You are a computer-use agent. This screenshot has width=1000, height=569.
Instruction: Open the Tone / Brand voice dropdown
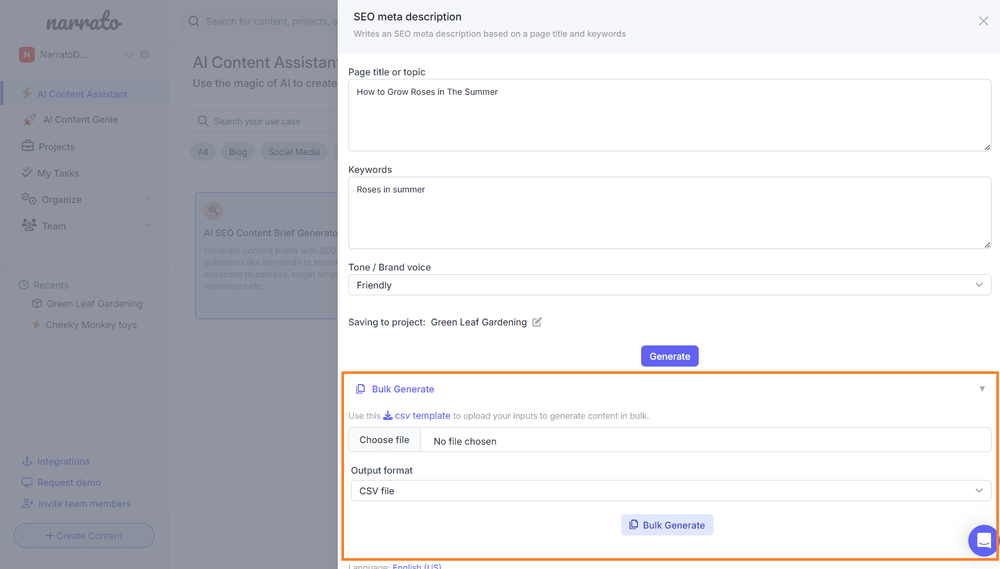[x=670, y=285]
